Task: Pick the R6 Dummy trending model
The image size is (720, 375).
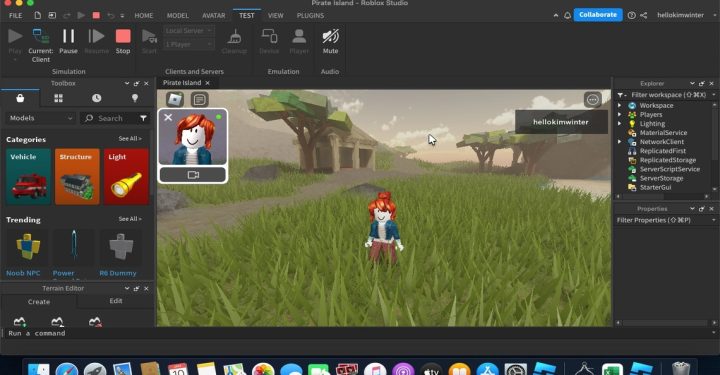Action: point(120,252)
